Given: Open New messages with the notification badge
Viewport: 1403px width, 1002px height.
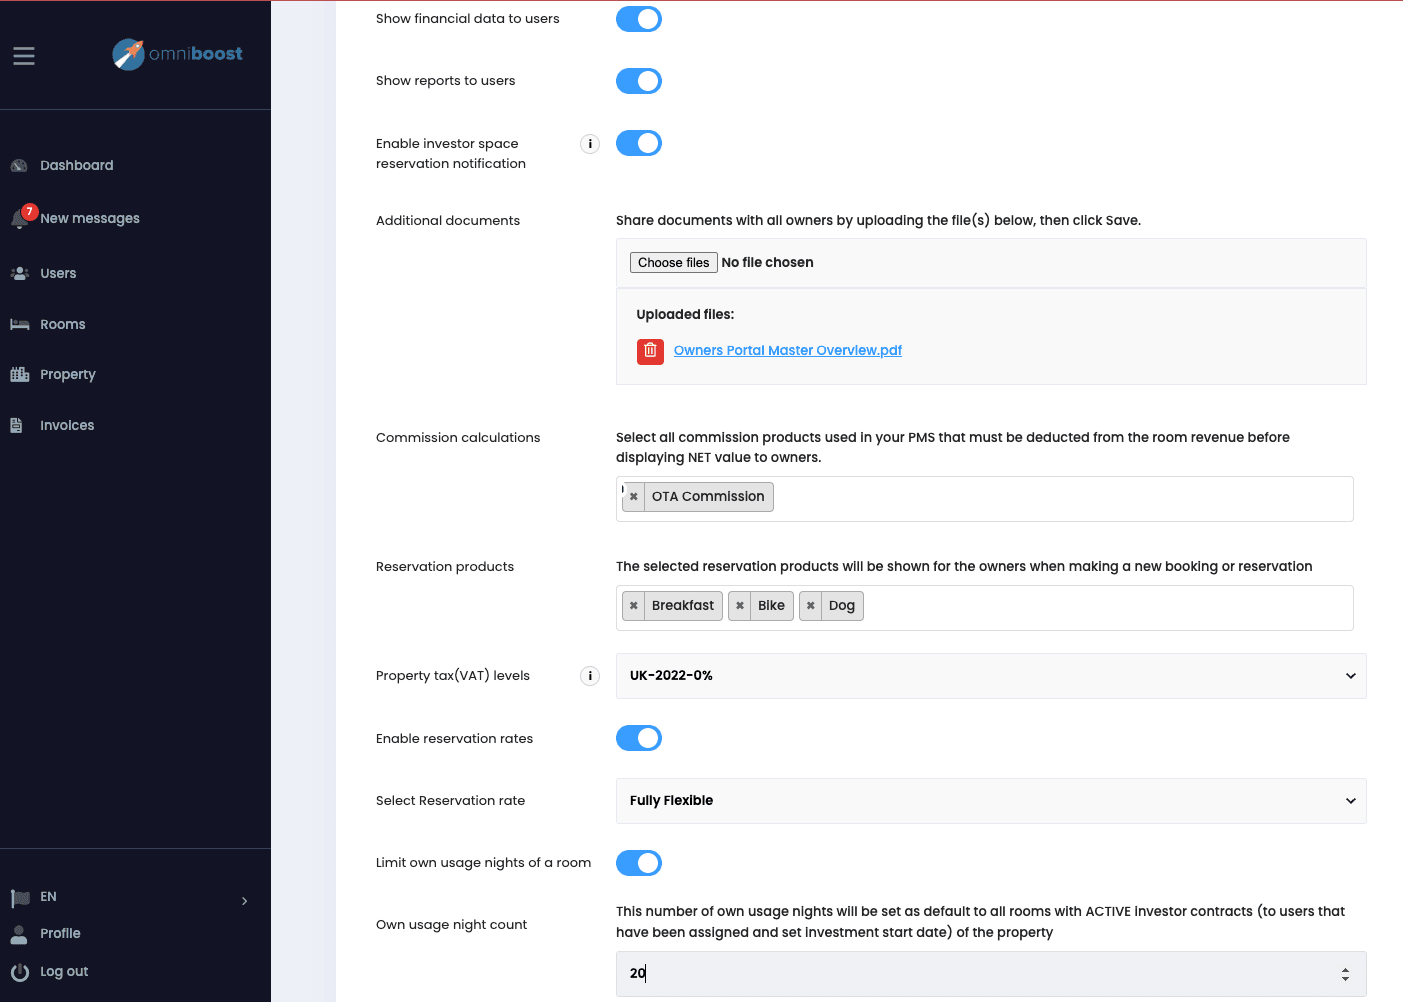Looking at the screenshot, I should [90, 218].
